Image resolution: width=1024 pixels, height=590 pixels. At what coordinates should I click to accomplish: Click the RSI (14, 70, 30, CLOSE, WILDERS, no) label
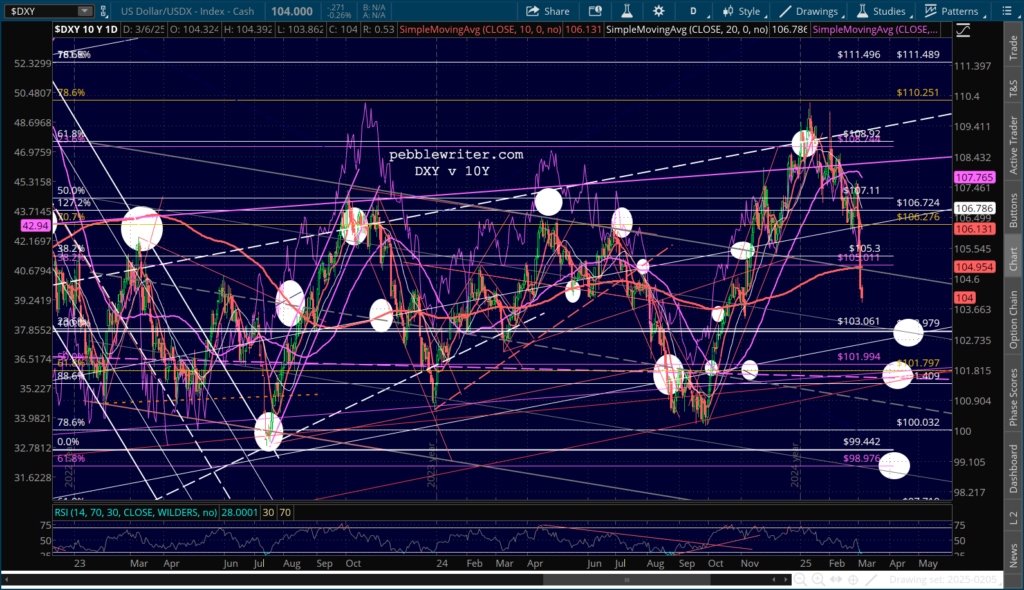coord(136,512)
